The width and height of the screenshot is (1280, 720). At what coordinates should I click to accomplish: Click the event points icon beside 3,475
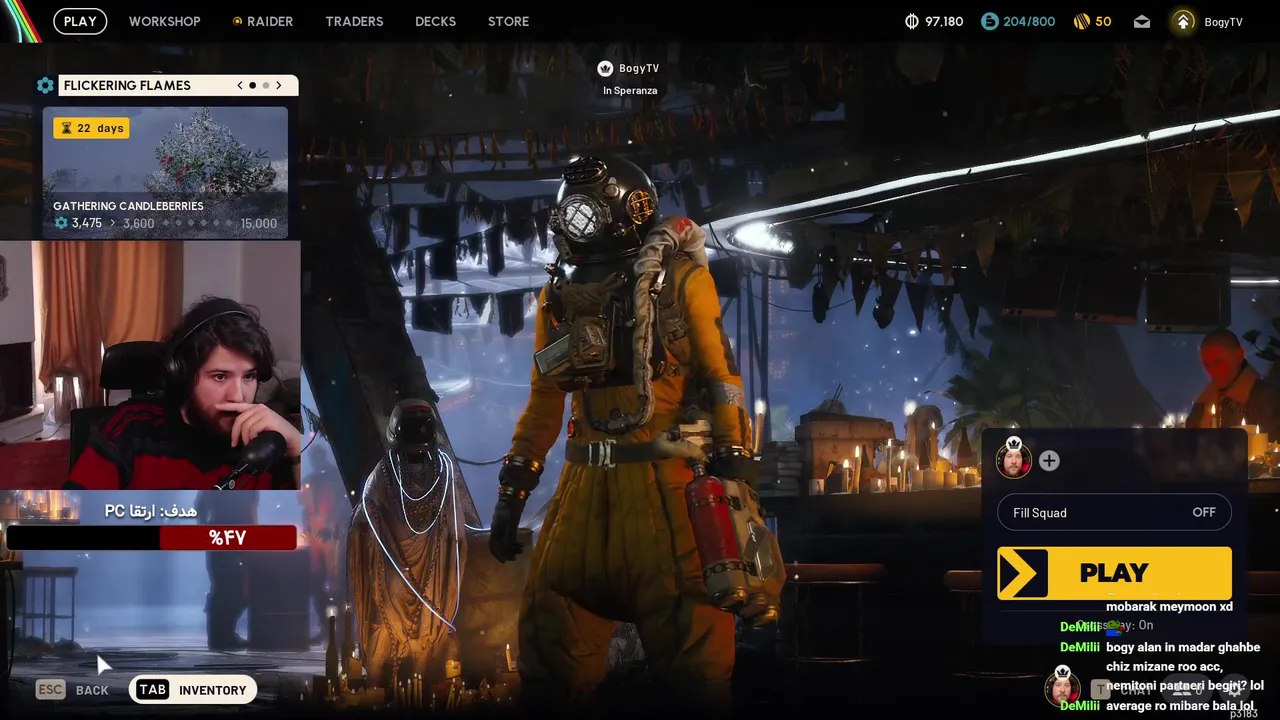61,223
